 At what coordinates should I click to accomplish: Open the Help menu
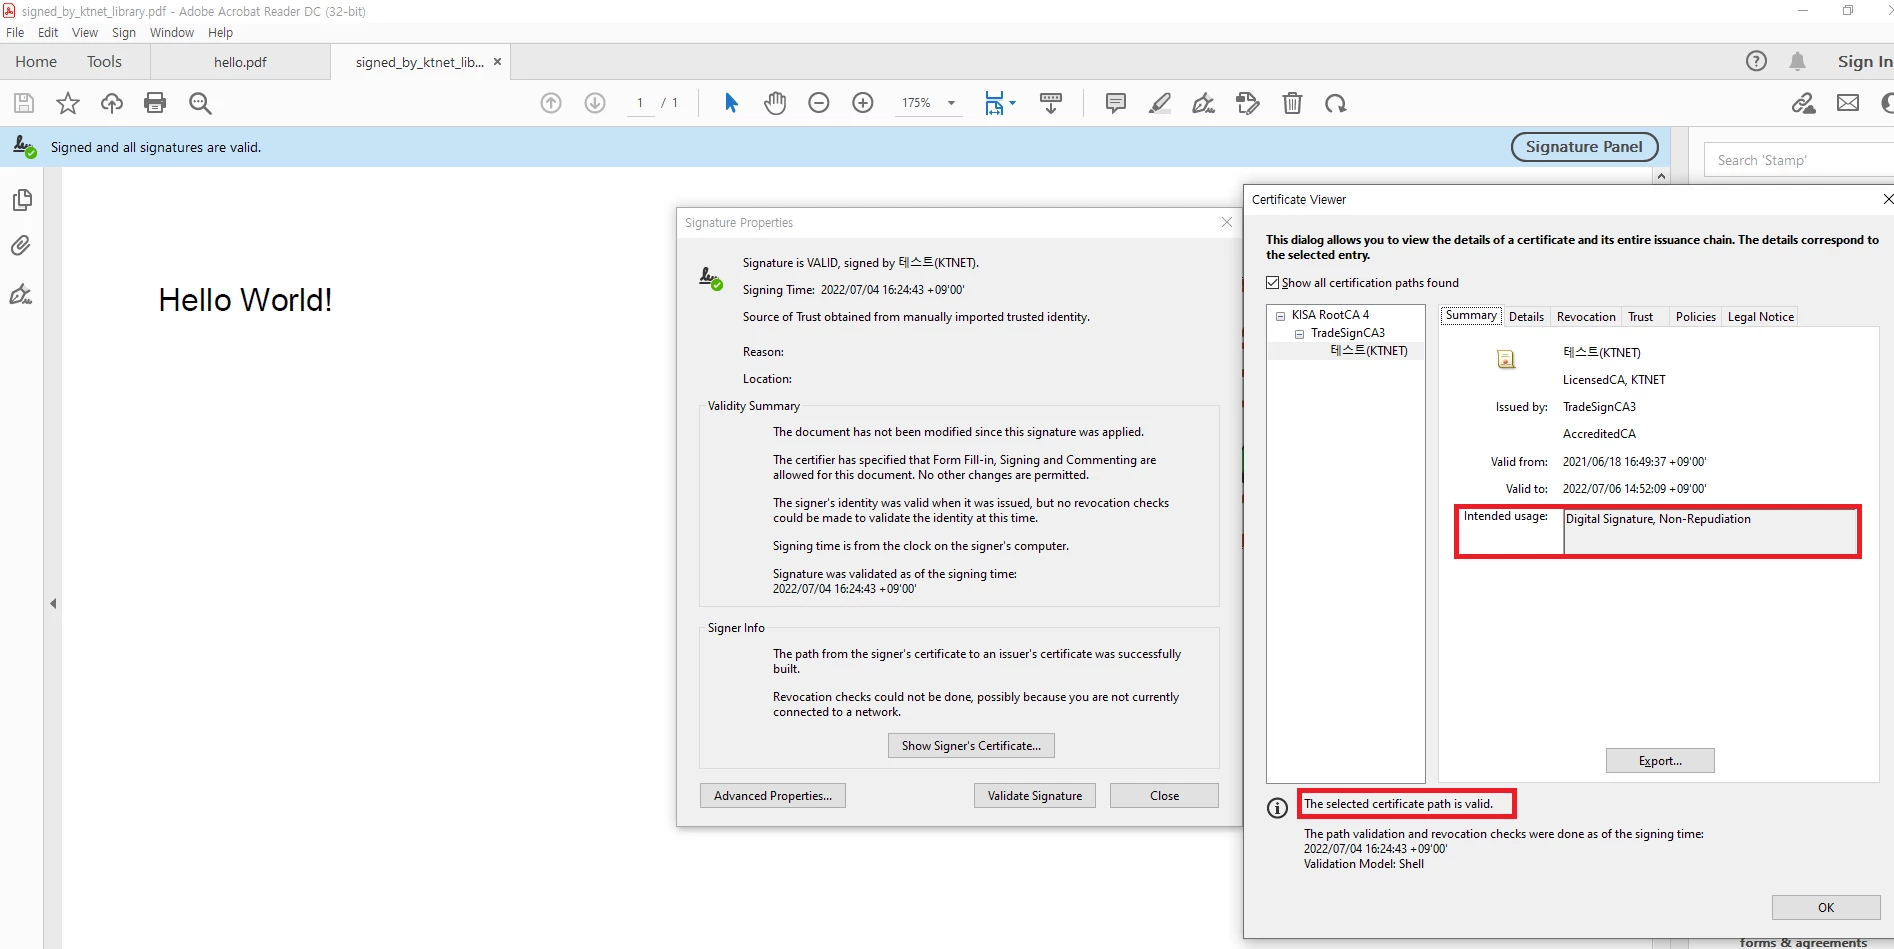pyautogui.click(x=220, y=32)
